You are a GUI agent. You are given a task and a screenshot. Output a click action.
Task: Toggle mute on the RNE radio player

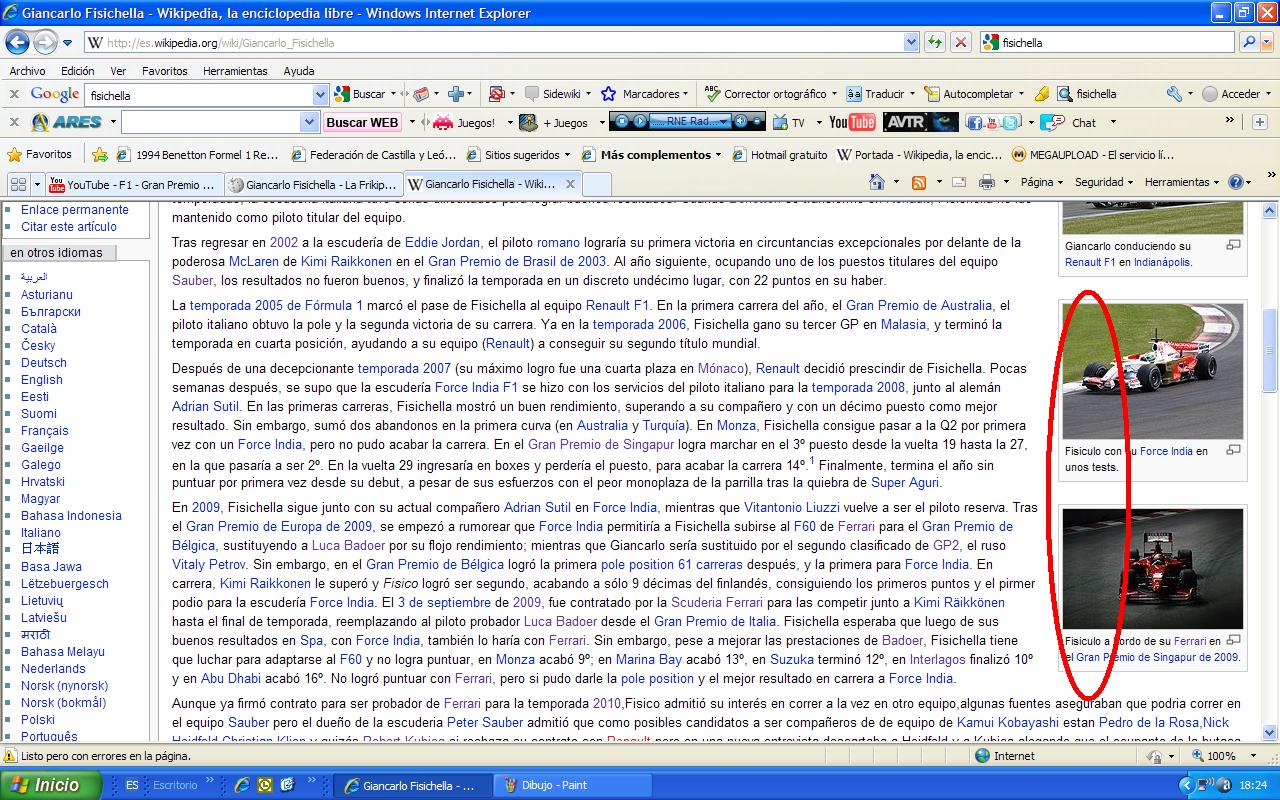pyautogui.click(x=741, y=122)
